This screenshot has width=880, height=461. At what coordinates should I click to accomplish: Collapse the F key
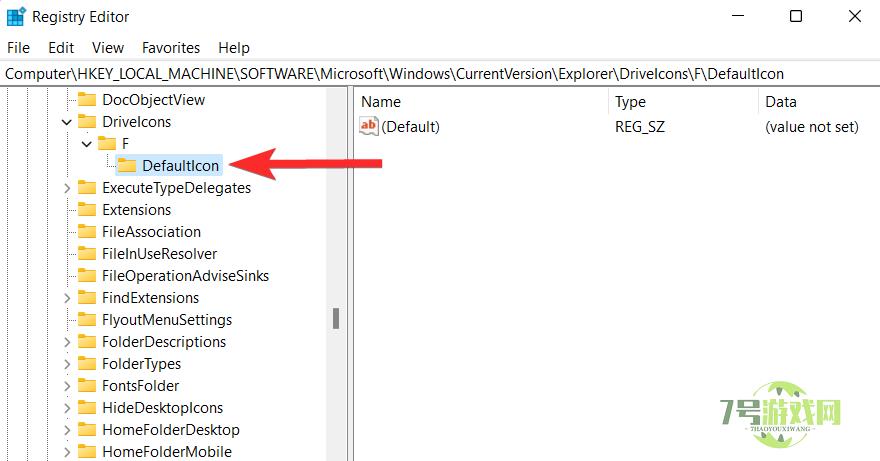86,144
